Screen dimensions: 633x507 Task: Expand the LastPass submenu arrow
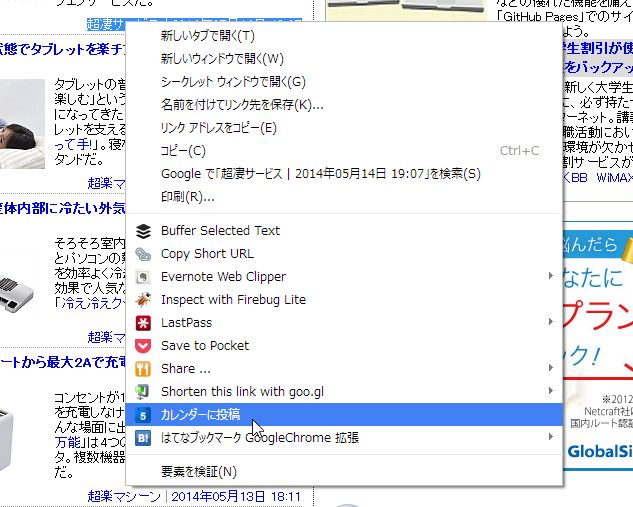pos(551,322)
